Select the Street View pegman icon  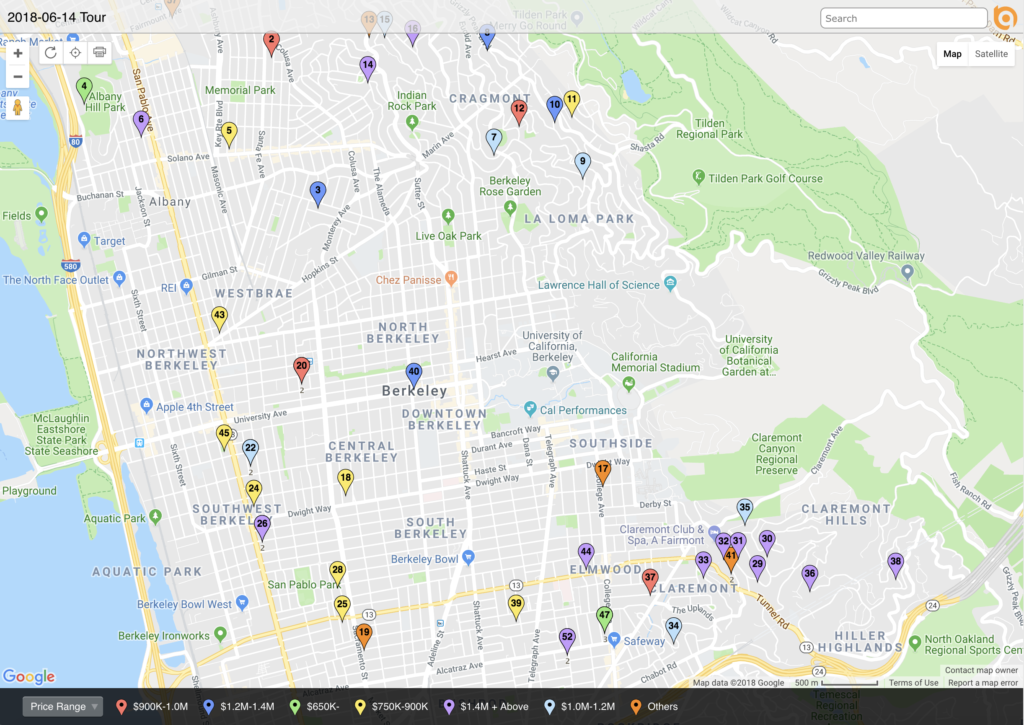18,108
